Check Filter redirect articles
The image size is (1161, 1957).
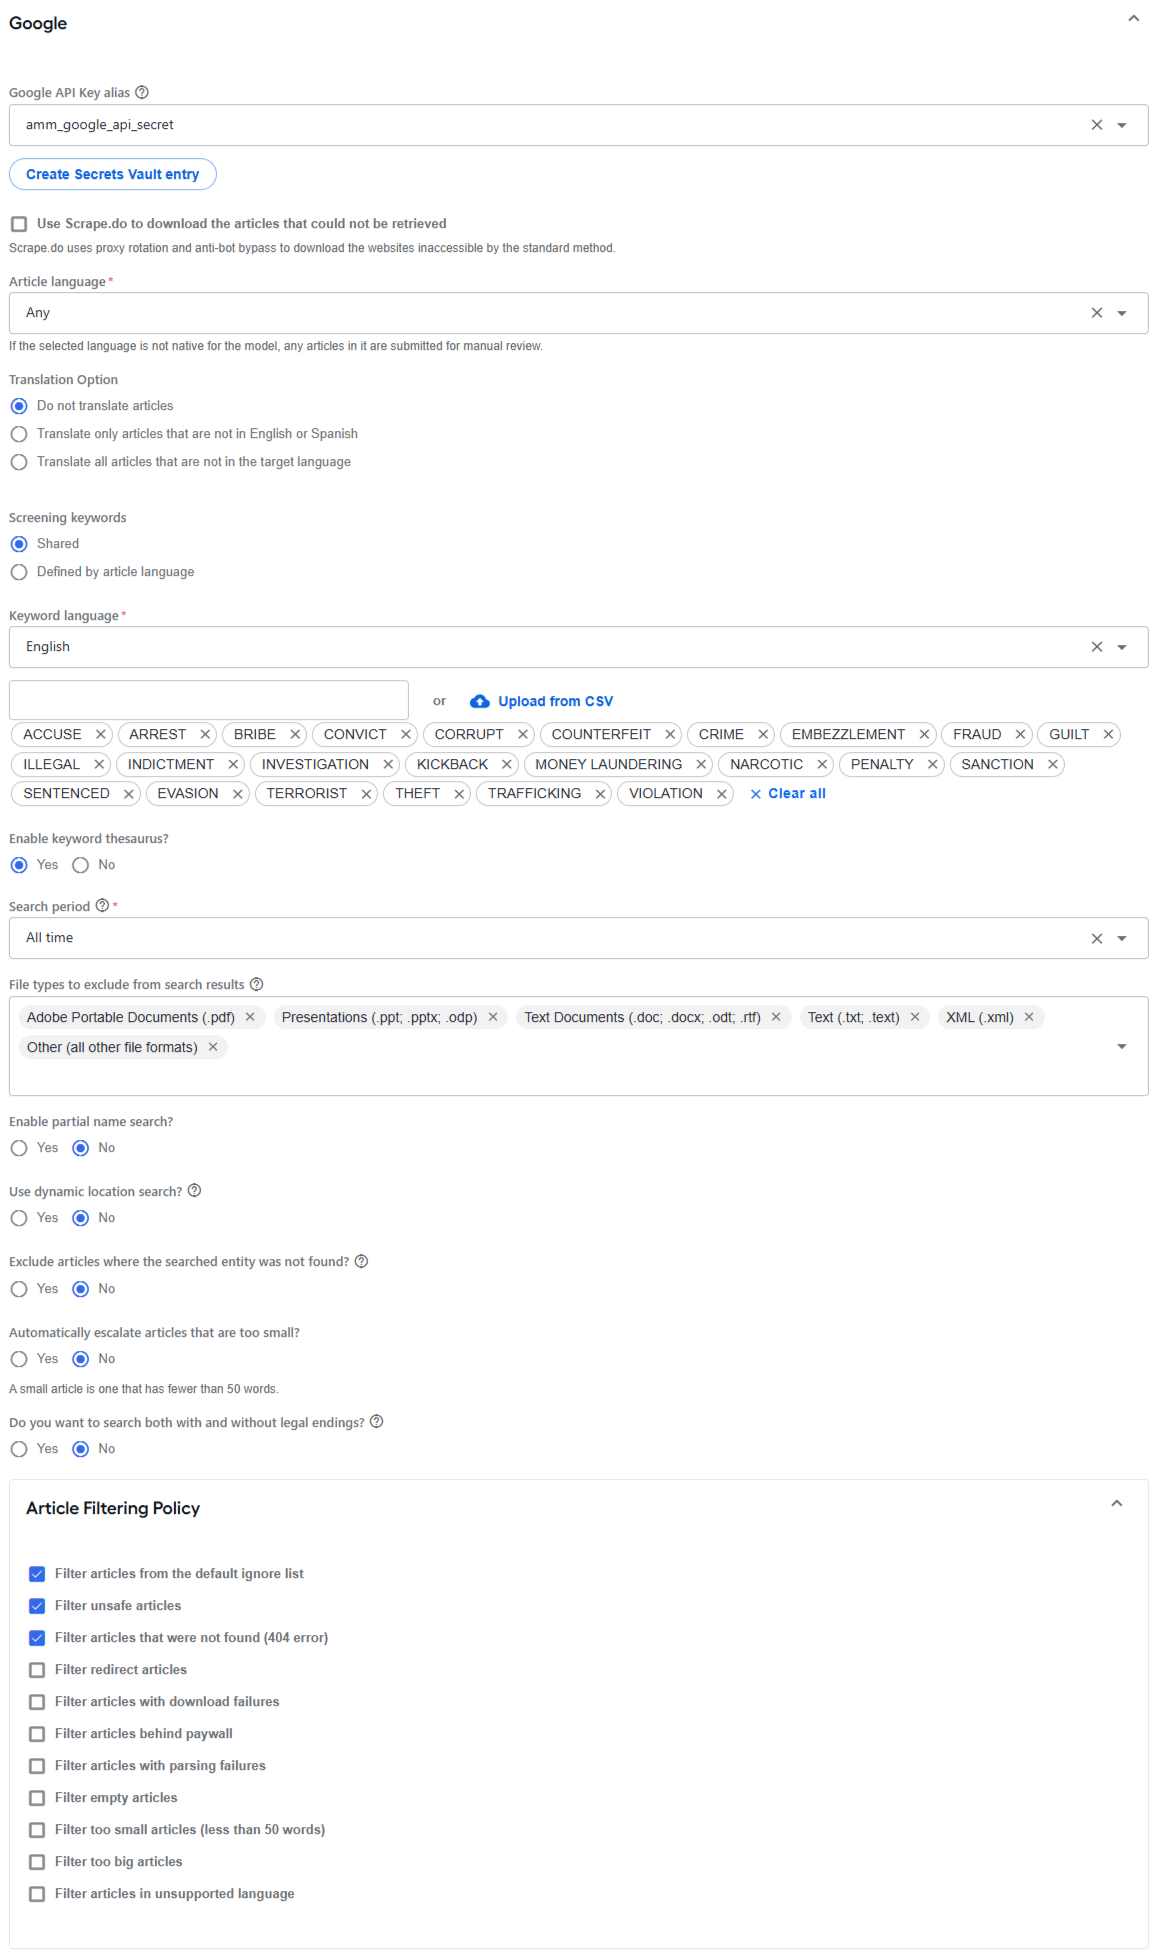tap(37, 1670)
